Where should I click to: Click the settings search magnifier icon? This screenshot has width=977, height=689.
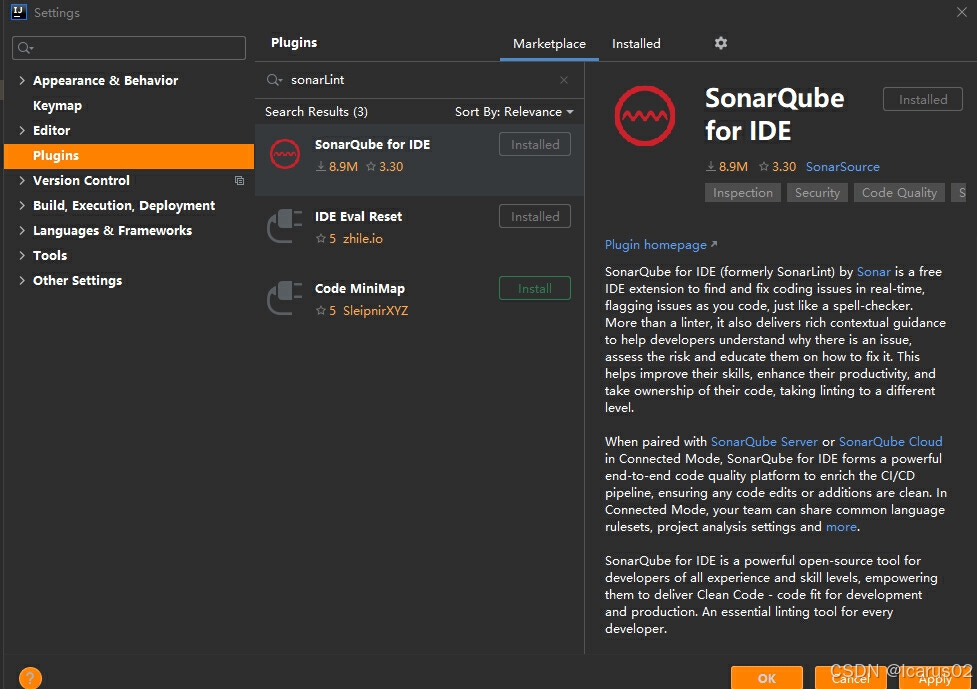pyautogui.click(x=26, y=48)
